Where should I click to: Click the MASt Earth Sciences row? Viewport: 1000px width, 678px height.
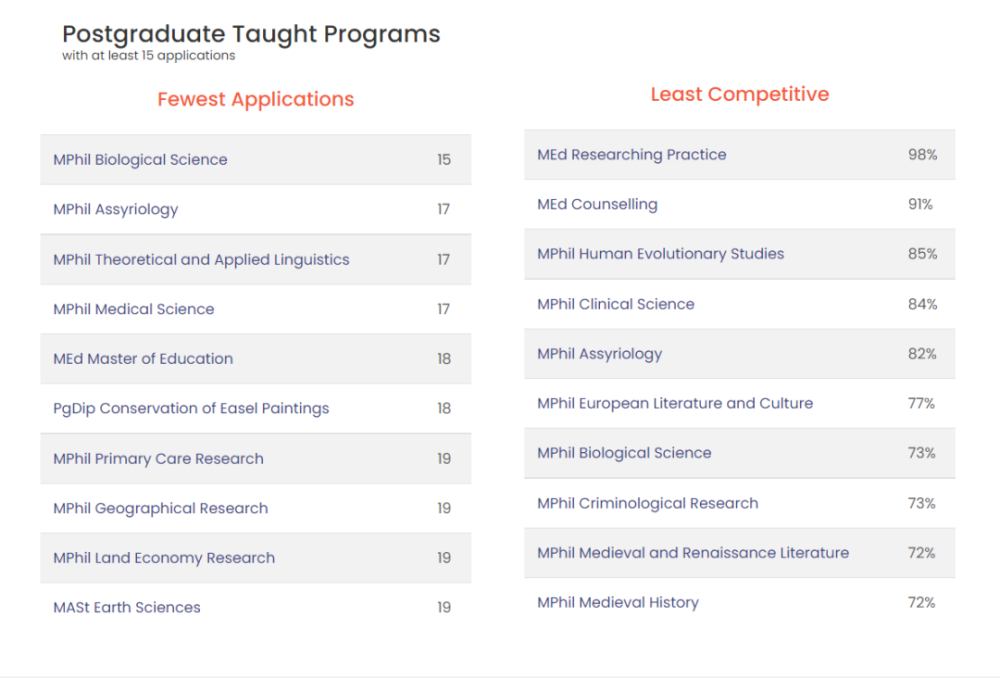[256, 607]
